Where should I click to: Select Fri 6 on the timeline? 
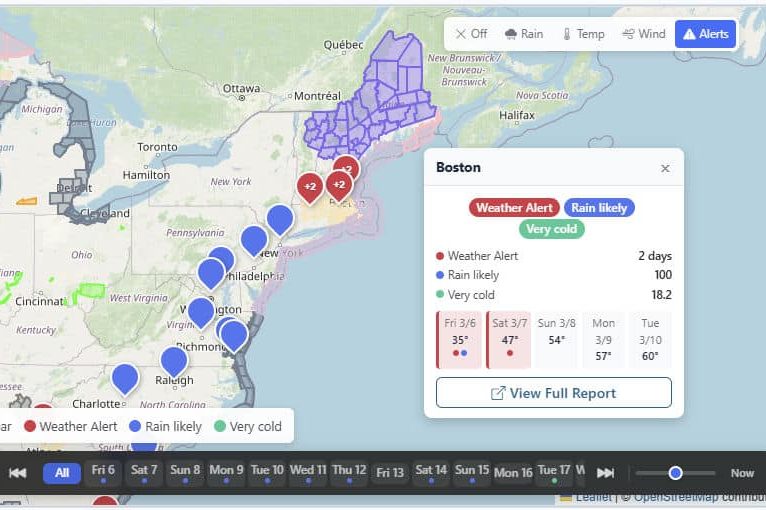click(103, 471)
